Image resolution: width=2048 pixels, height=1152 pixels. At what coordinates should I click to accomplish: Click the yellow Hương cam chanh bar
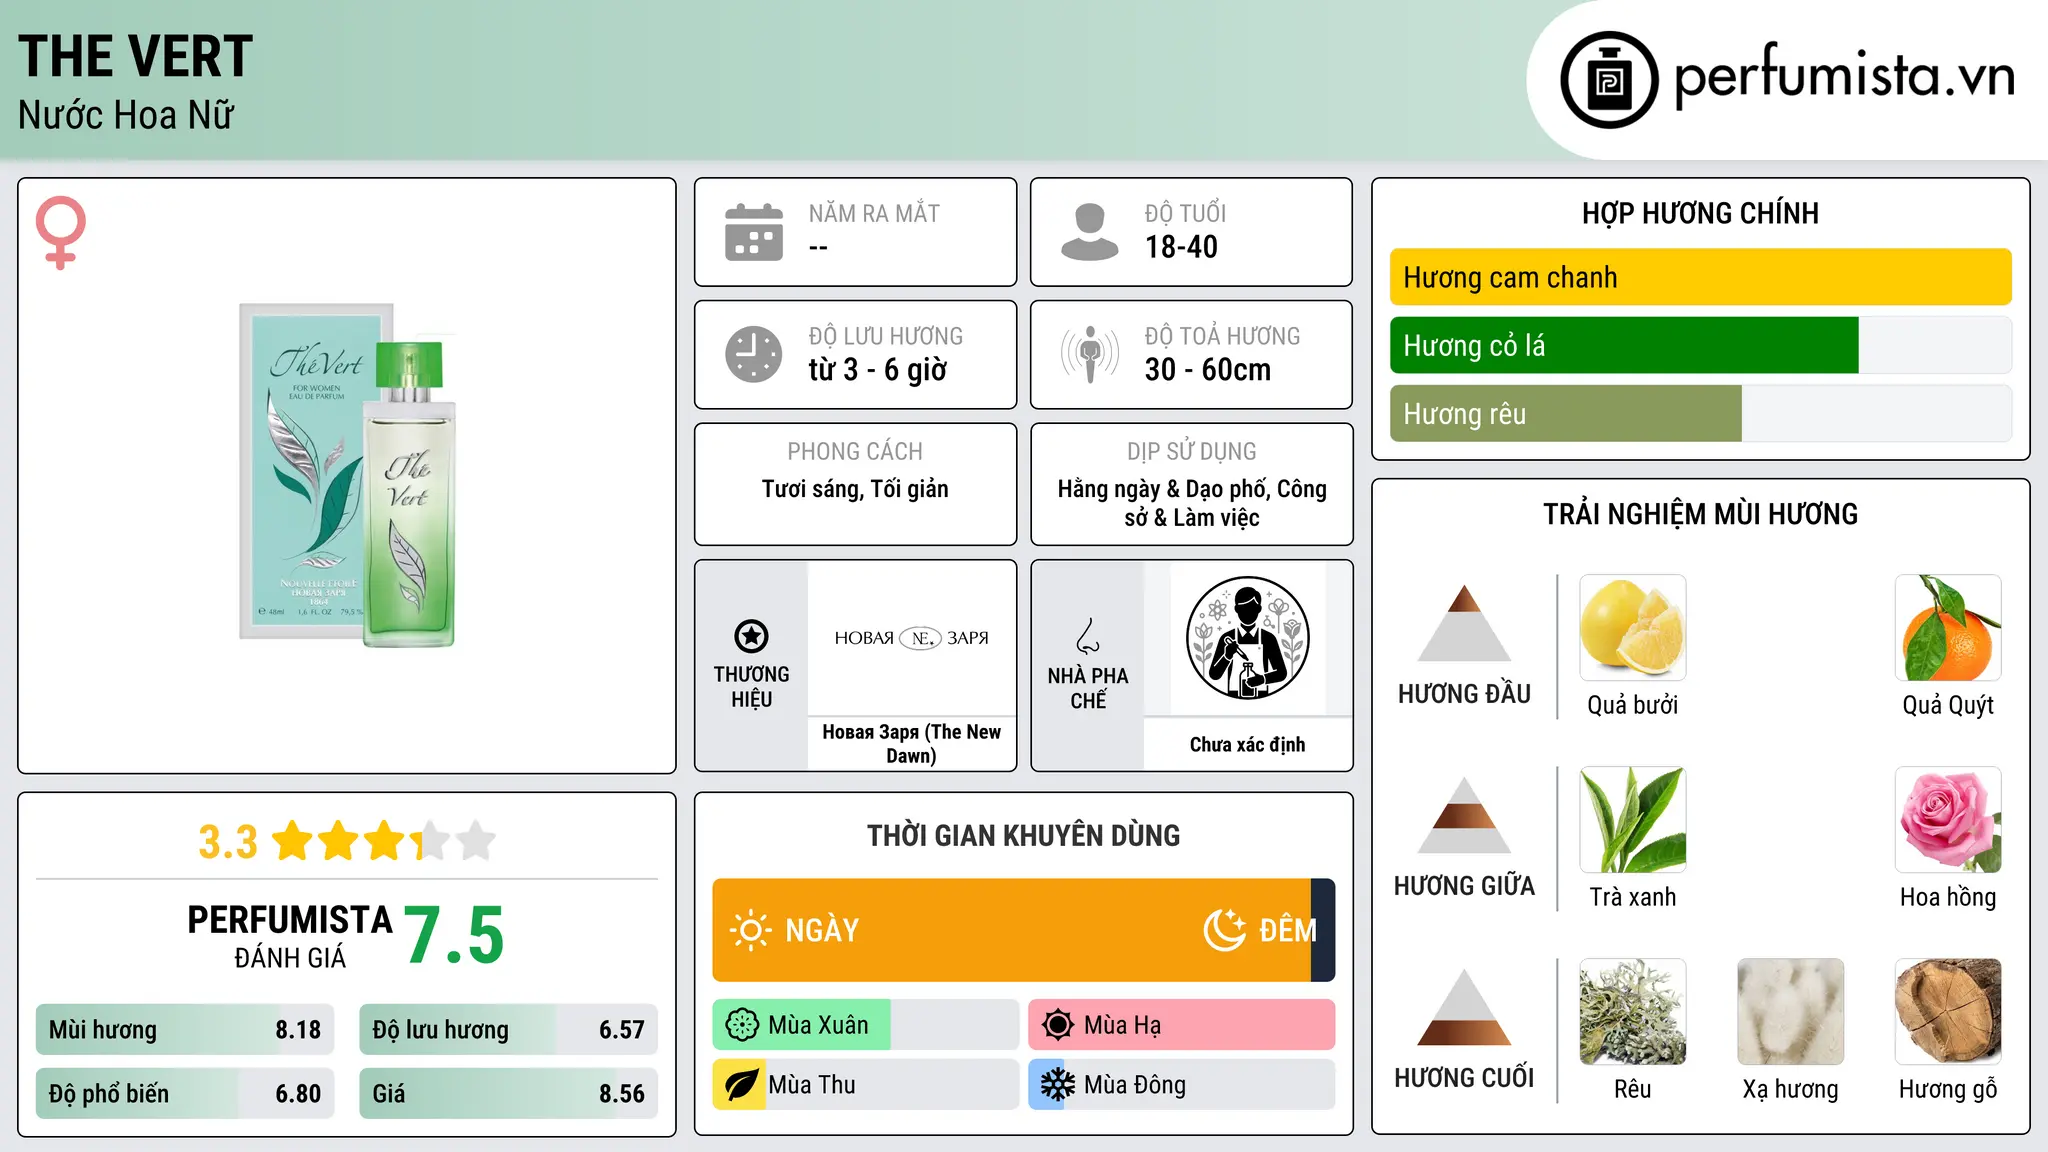(1700, 277)
